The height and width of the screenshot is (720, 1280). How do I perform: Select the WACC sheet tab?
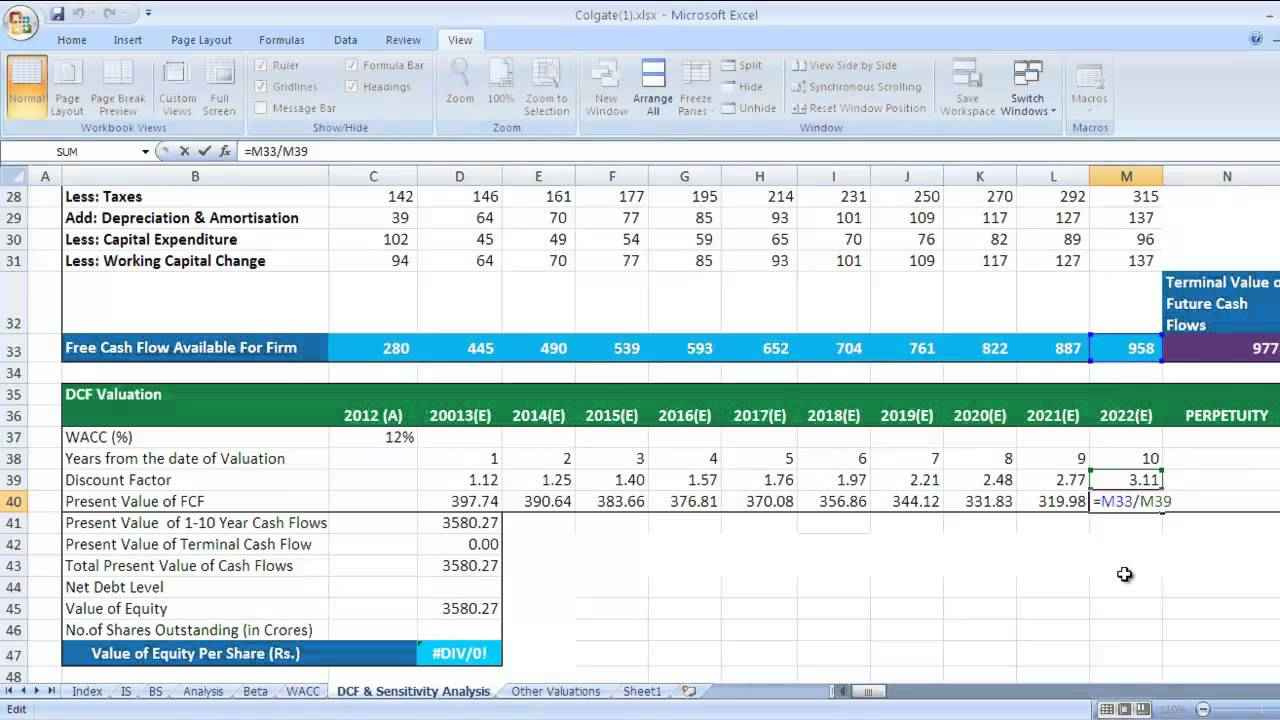(x=303, y=691)
